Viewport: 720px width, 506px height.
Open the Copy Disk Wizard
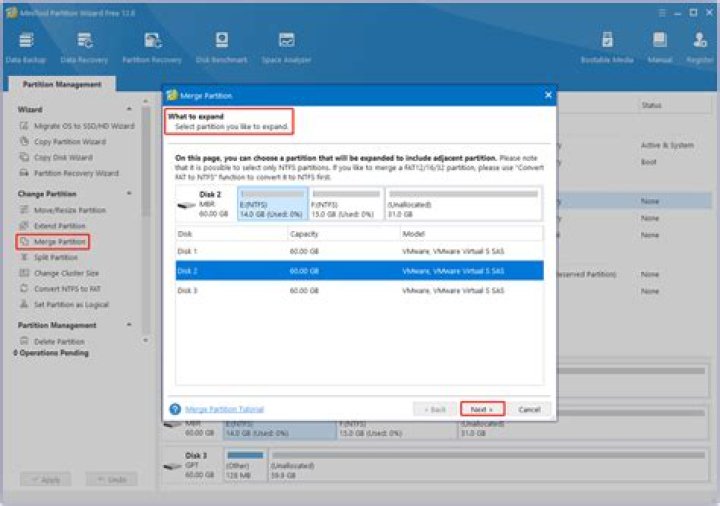(63, 157)
